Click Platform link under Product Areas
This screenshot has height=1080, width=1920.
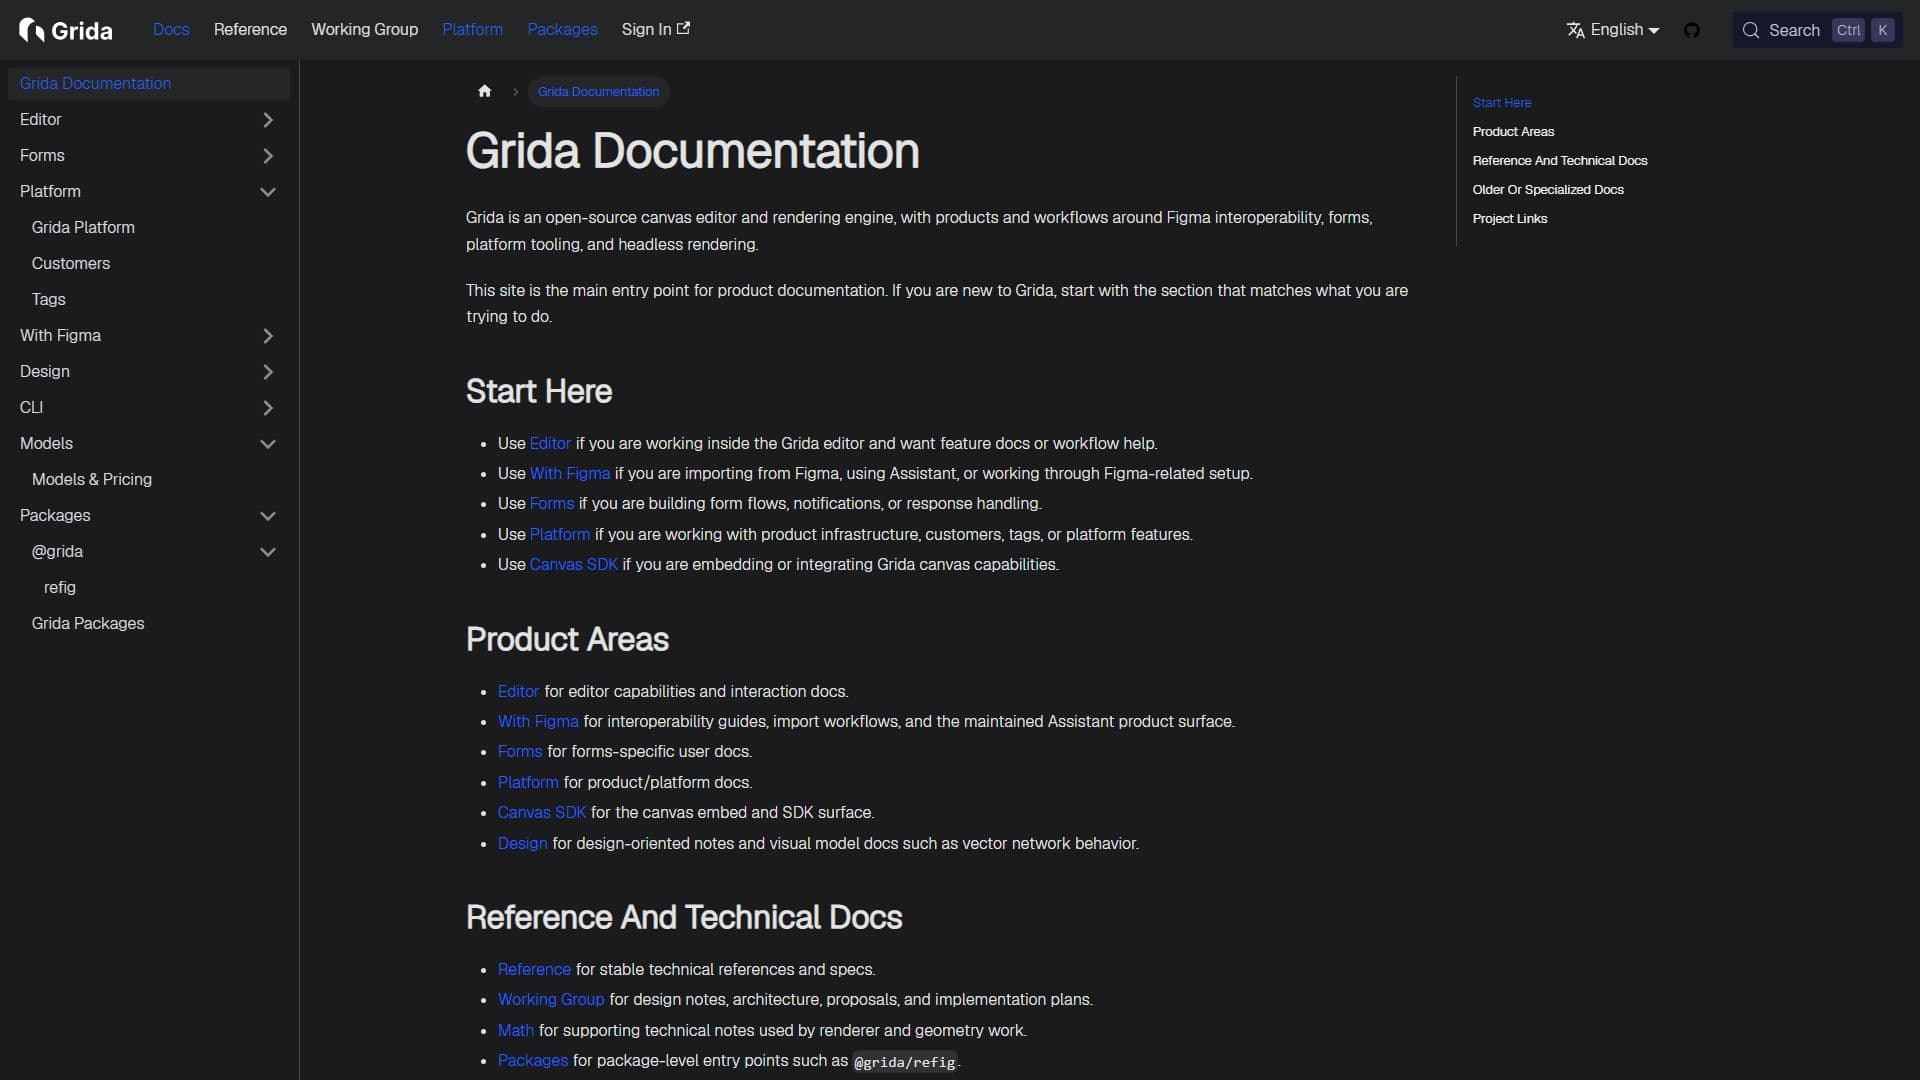click(528, 783)
